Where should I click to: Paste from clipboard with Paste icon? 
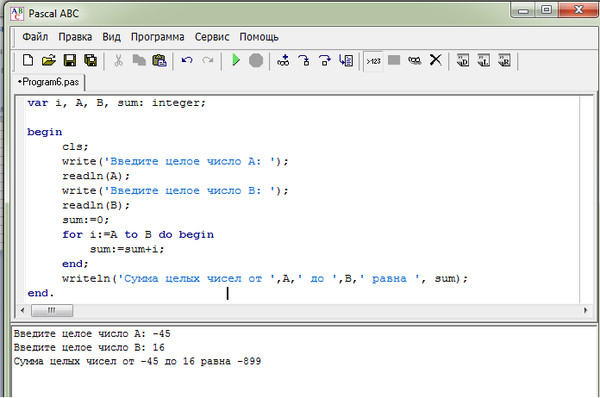point(160,60)
